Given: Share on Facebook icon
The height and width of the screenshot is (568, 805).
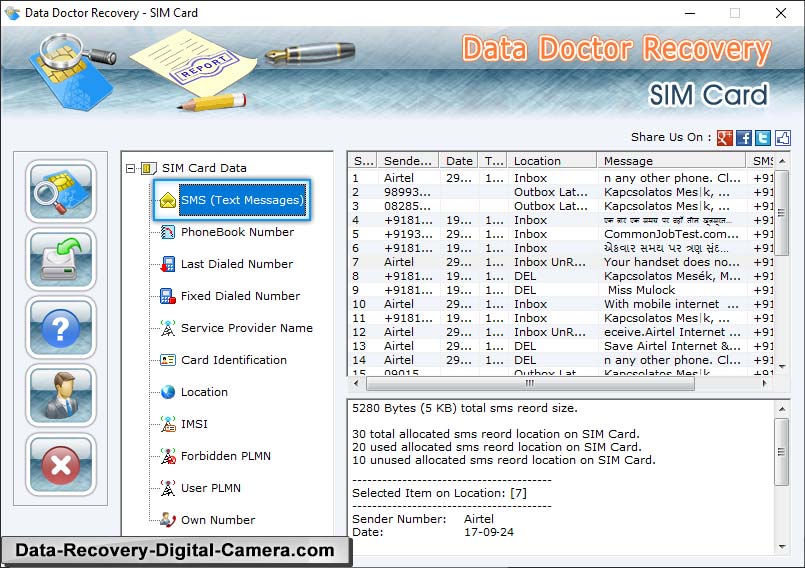Looking at the screenshot, I should pyautogui.click(x=744, y=138).
